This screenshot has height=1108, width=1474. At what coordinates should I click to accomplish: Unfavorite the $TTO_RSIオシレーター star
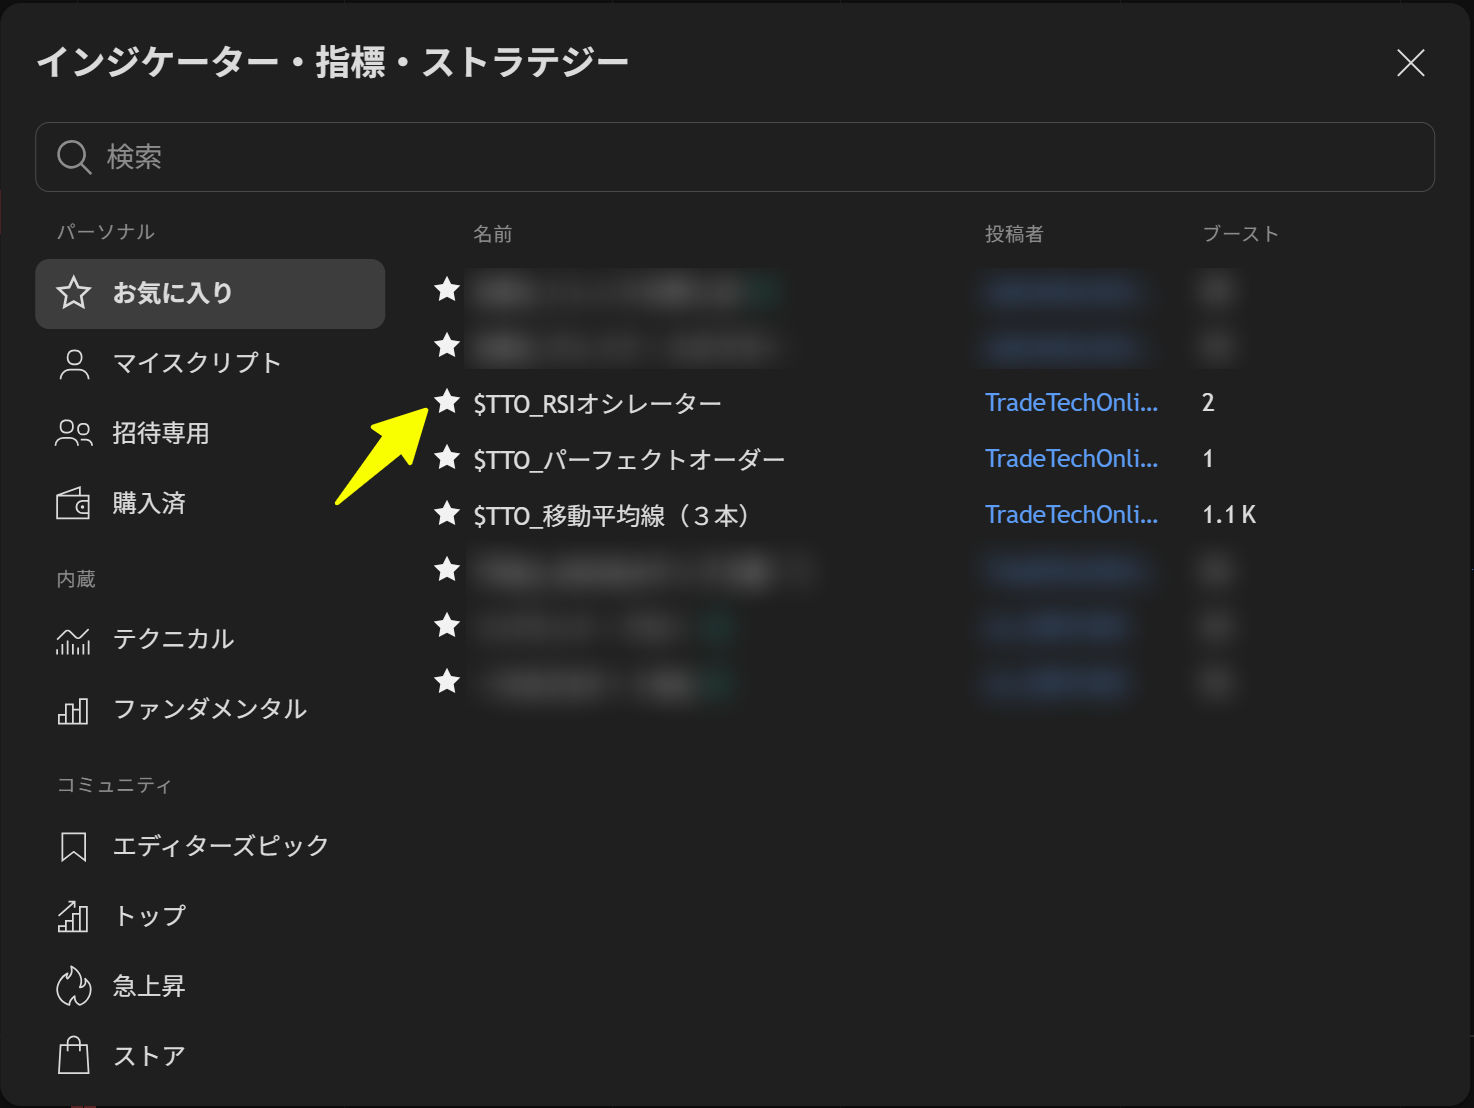[447, 401]
